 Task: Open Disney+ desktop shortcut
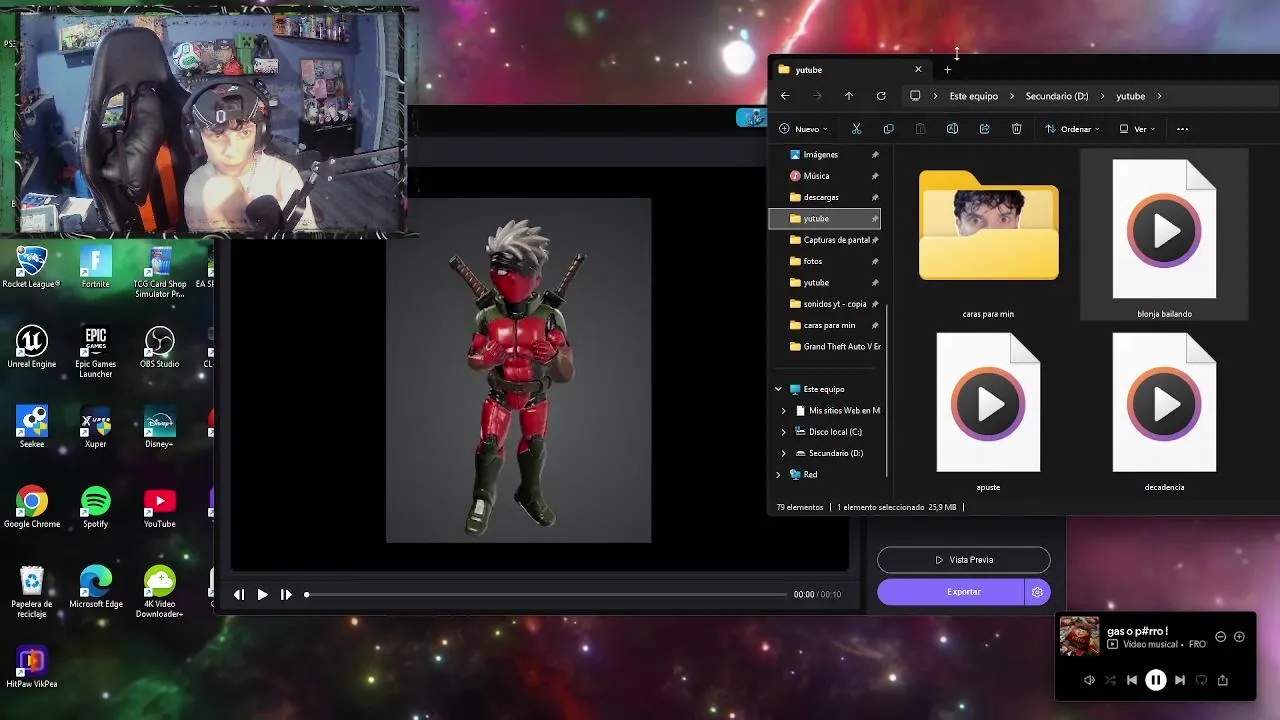[x=160, y=427]
